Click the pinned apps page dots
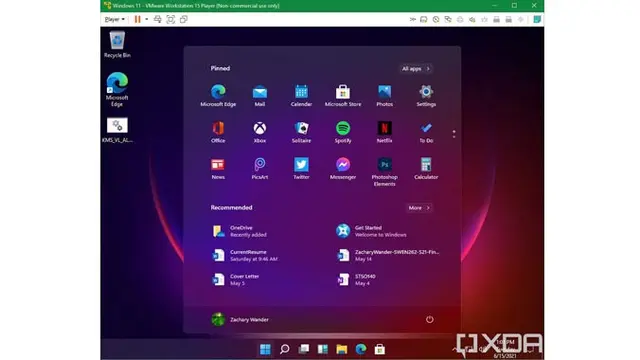The image size is (640, 360). (454, 134)
